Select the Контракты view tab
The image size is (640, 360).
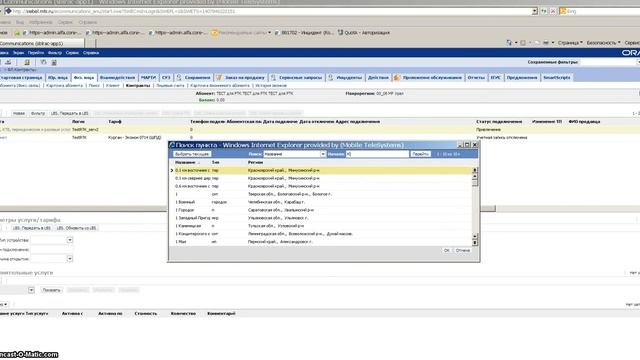(138, 85)
